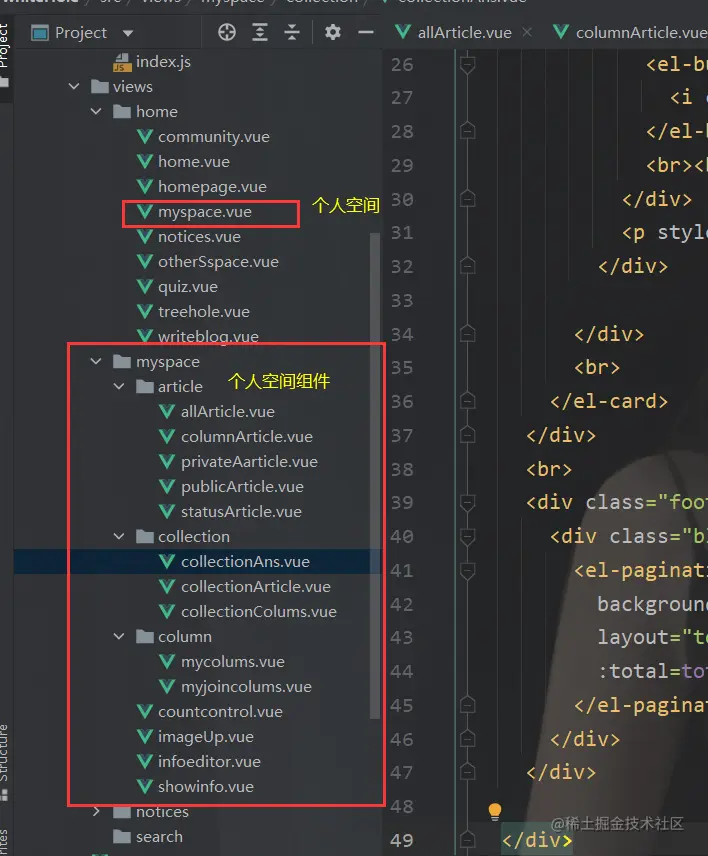The height and width of the screenshot is (856, 708).
Task: Click the project tree vertical scrollbar
Action: [x=374, y=475]
